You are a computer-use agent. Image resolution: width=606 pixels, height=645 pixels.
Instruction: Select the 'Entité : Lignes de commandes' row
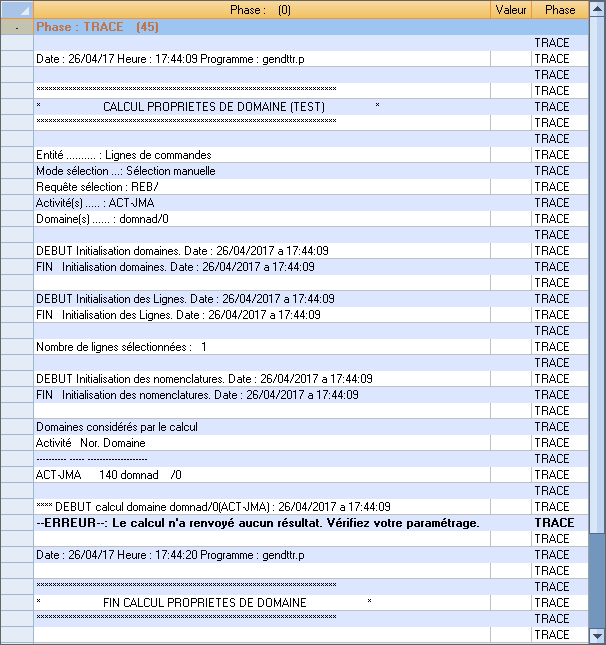pos(124,155)
